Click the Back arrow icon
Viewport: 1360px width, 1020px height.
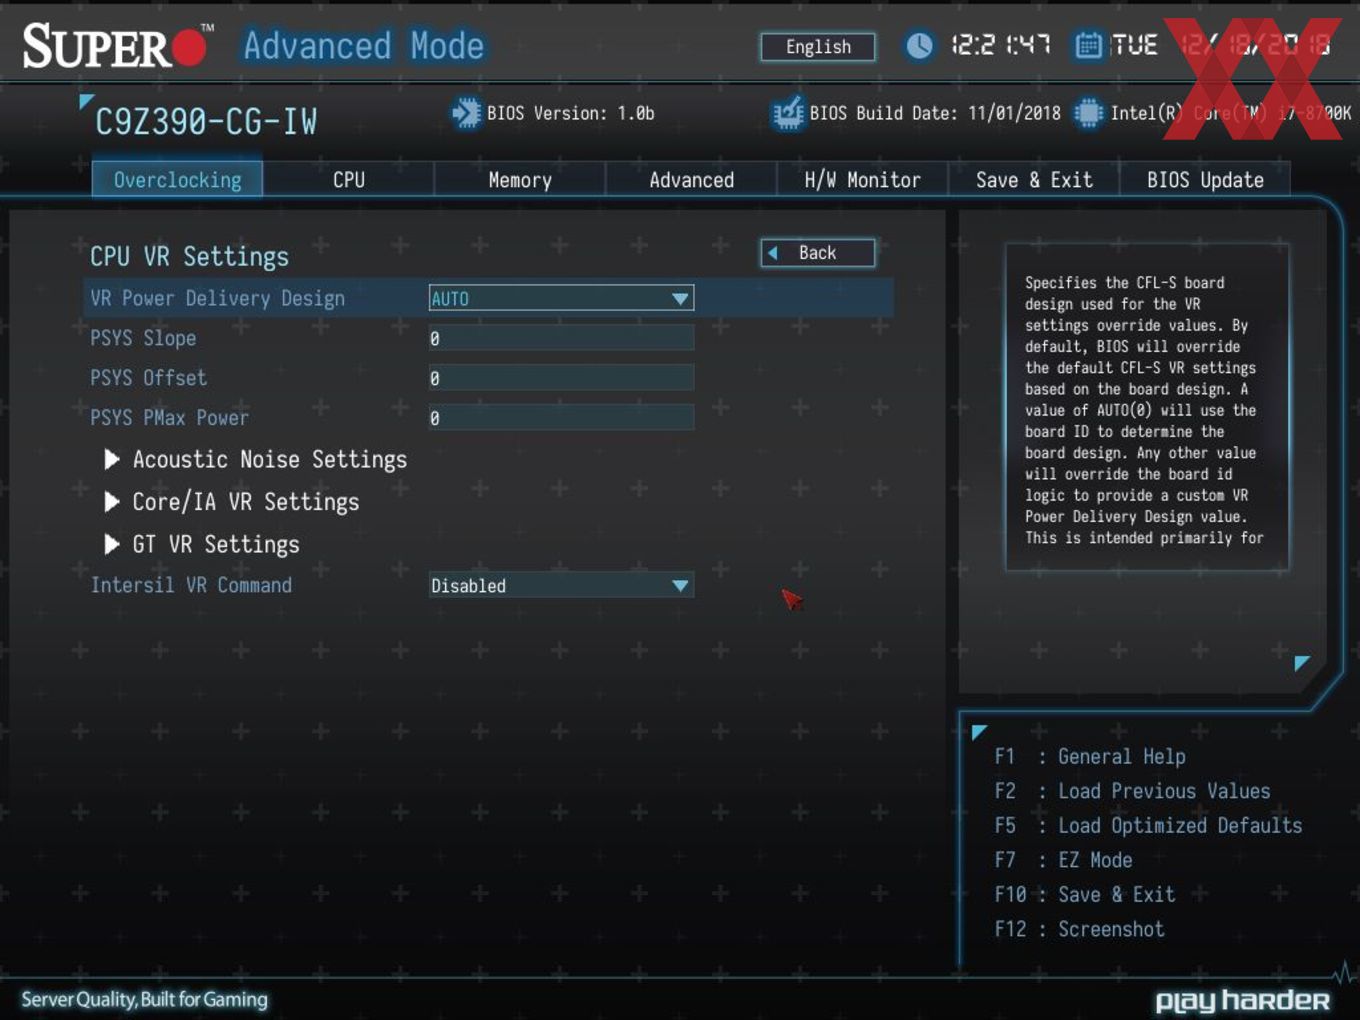click(x=772, y=253)
